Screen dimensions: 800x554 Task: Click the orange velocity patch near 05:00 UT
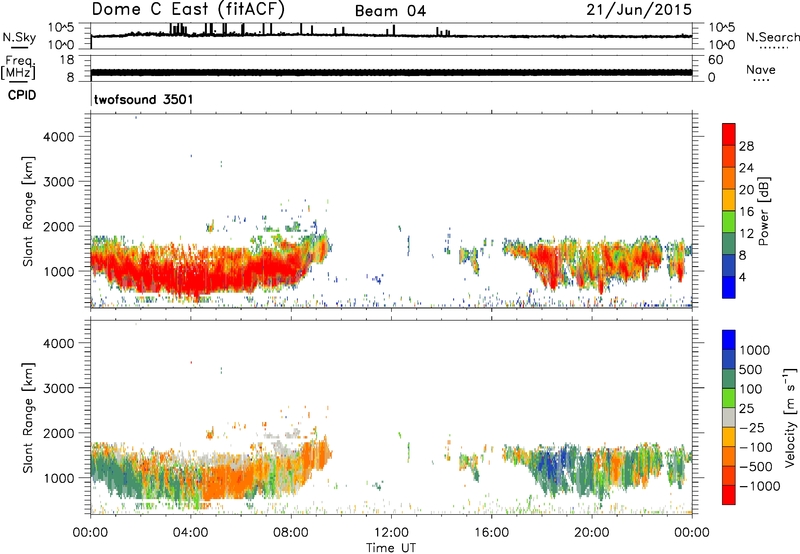pyautogui.click(x=227, y=482)
